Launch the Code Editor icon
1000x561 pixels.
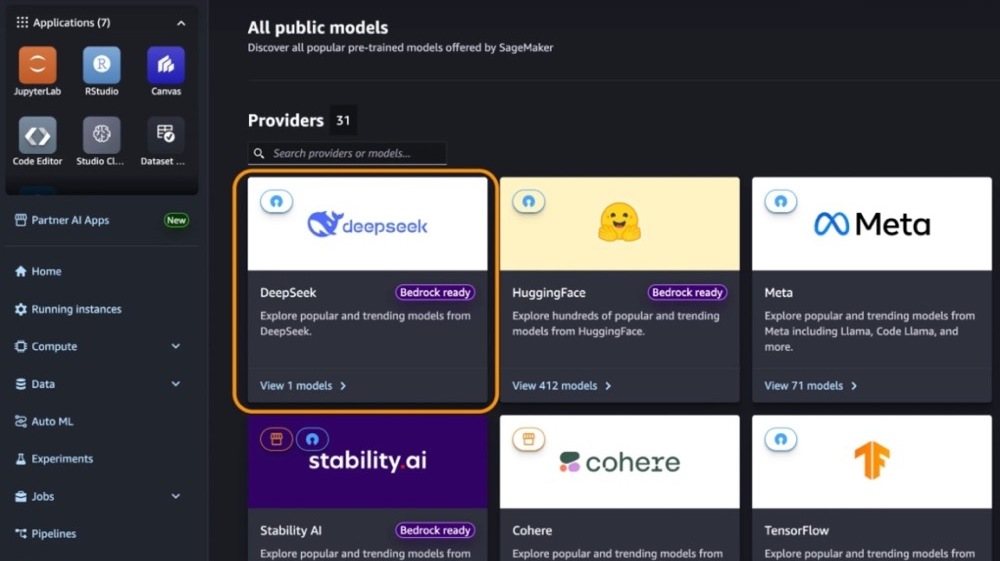click(38, 136)
